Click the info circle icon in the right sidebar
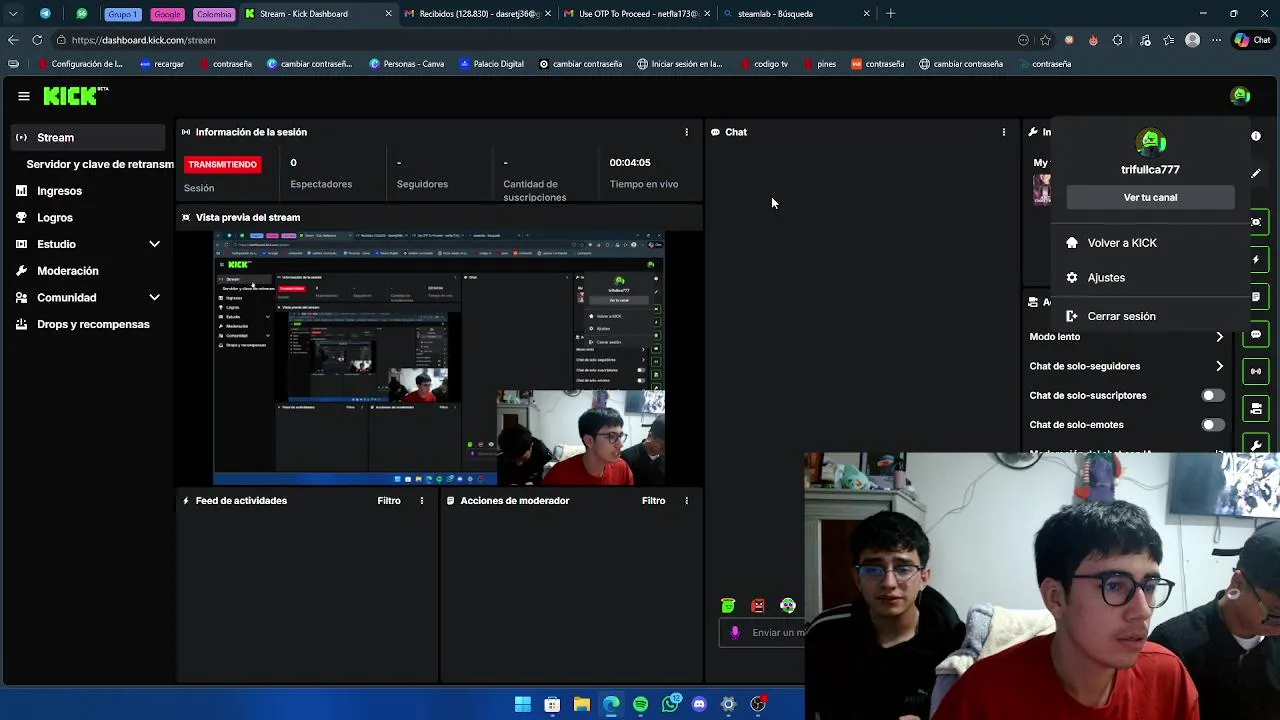This screenshot has width=1280, height=720. (x=1256, y=136)
